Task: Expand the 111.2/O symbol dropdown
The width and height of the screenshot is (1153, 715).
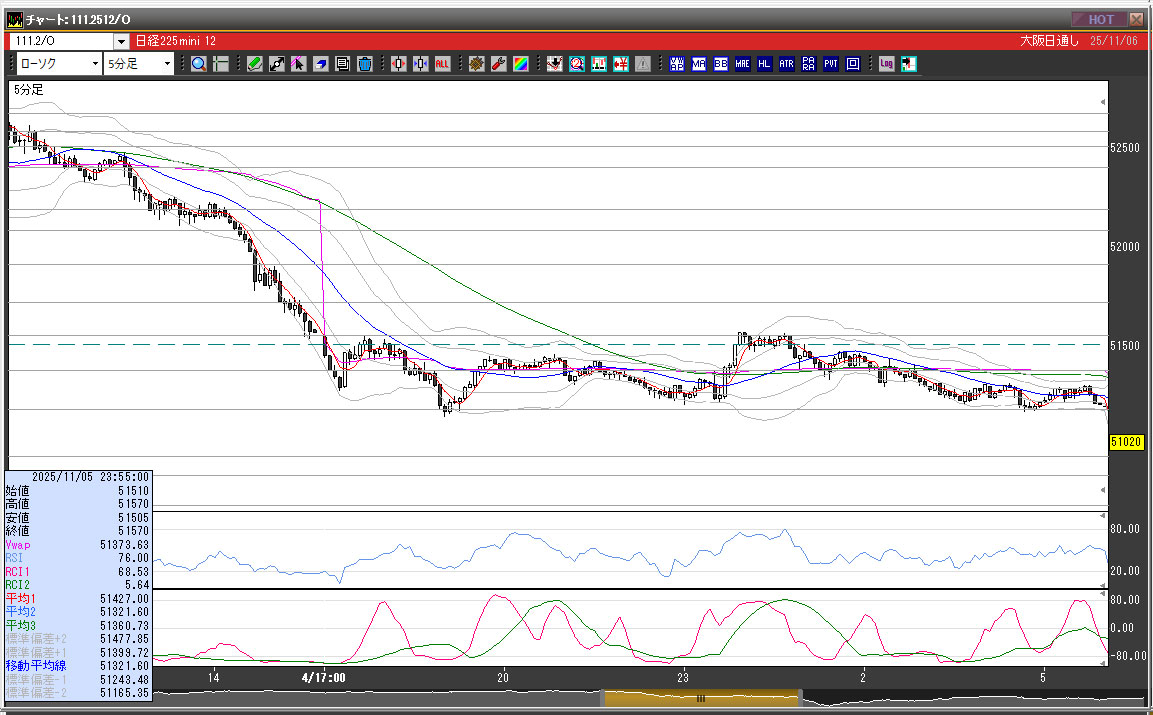Action: [x=121, y=41]
